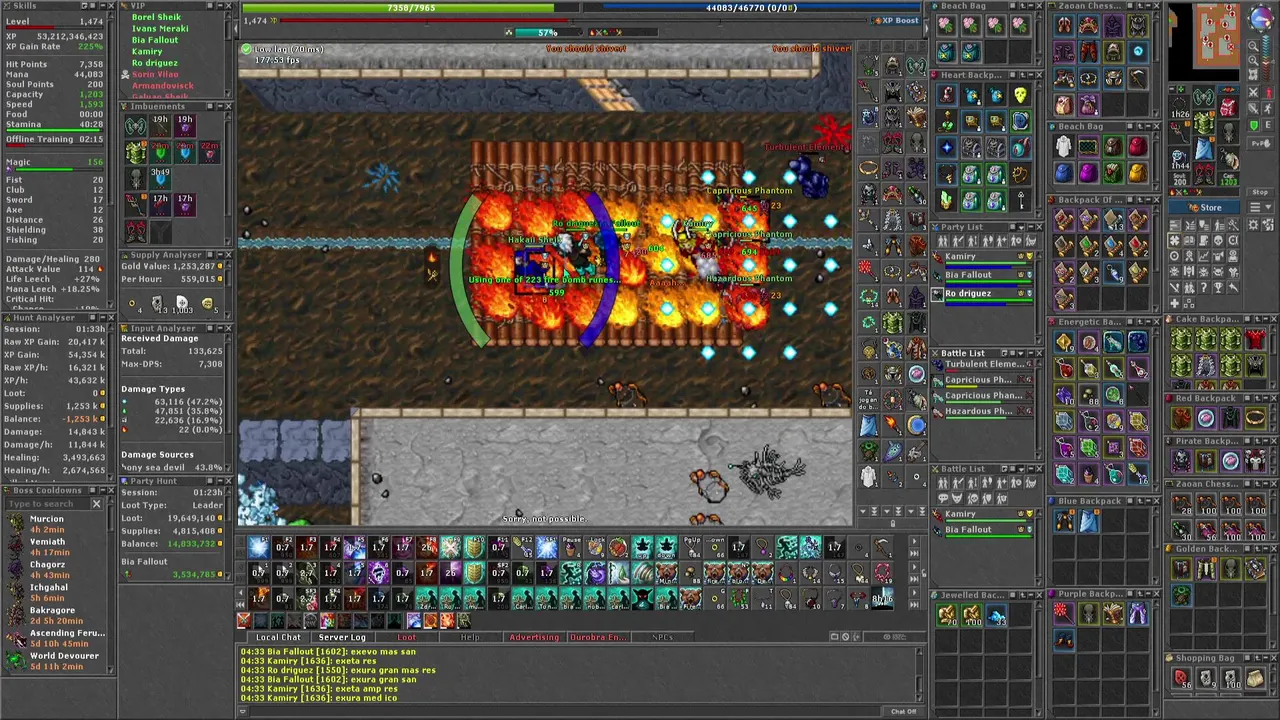Open the Help chat tab
This screenshot has width=1280, height=720.
[x=470, y=637]
